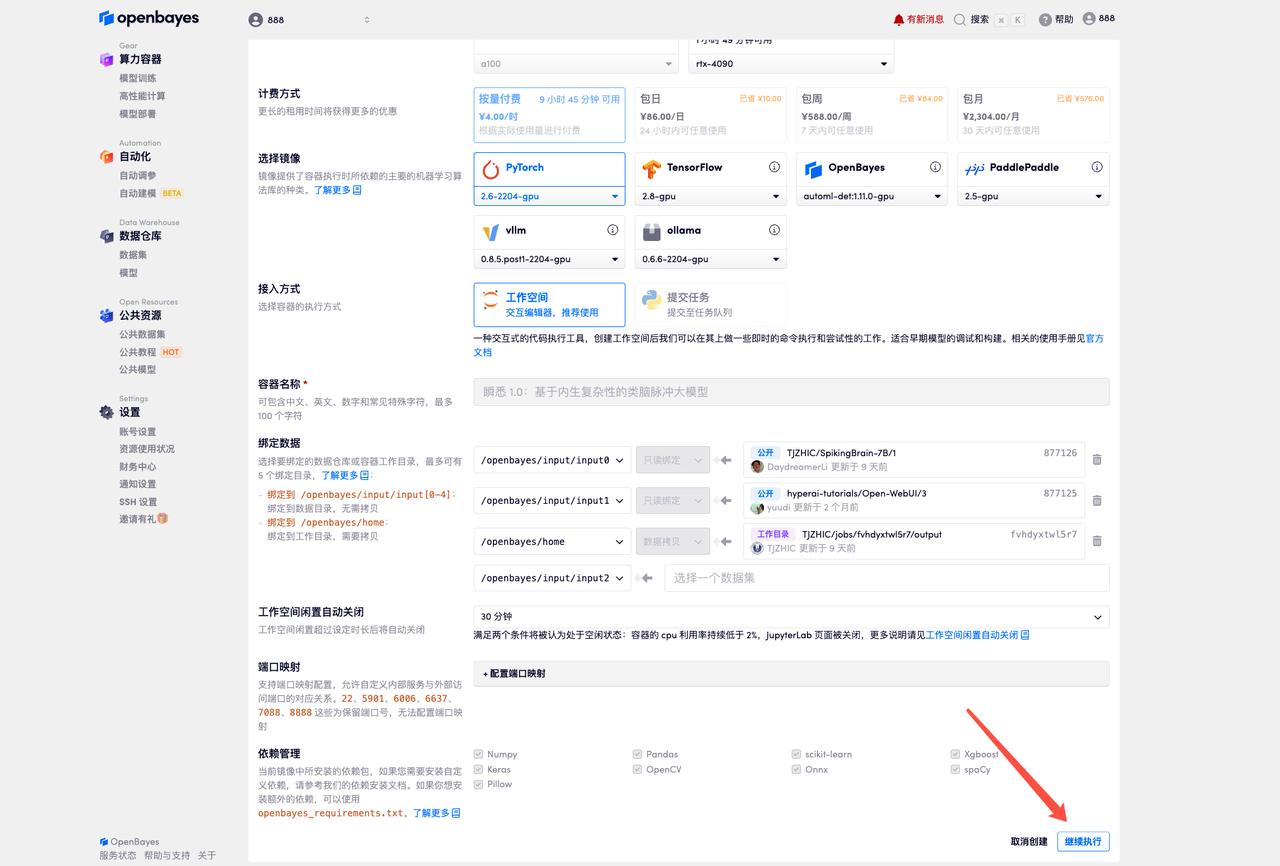1280x866 pixels.
Task: Toggle the Keras checkbox
Action: tap(478, 769)
